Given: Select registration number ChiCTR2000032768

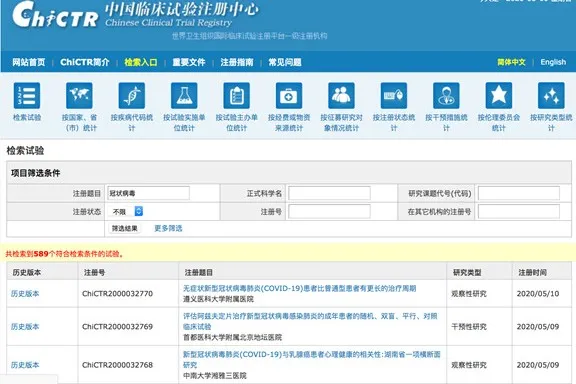Looking at the screenshot, I should (x=118, y=365).
